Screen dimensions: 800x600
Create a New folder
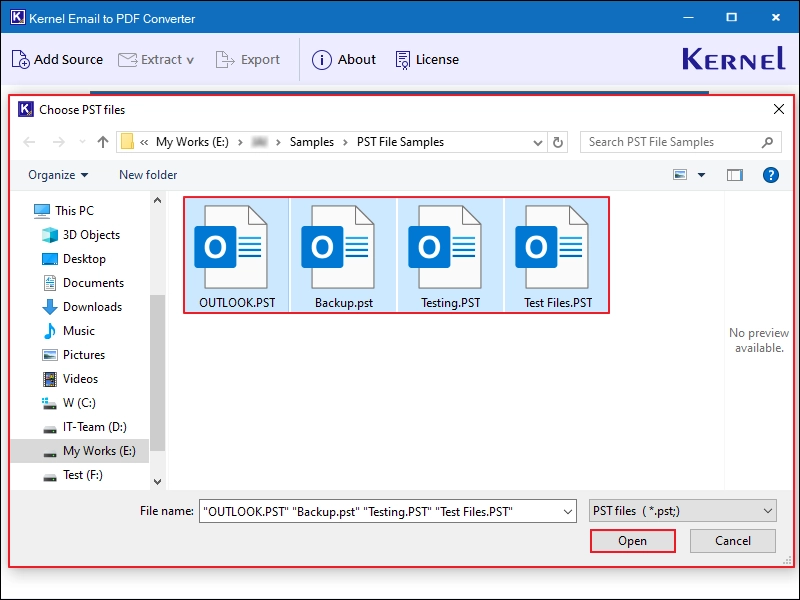(x=148, y=175)
